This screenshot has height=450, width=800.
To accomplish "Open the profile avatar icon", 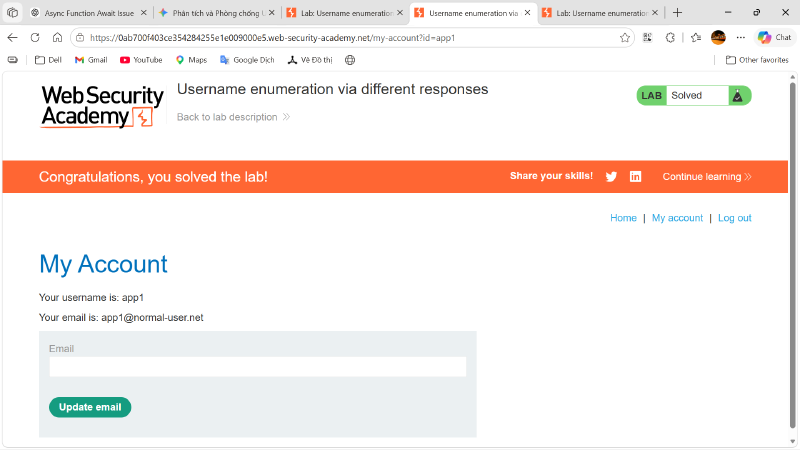I will click(x=718, y=37).
